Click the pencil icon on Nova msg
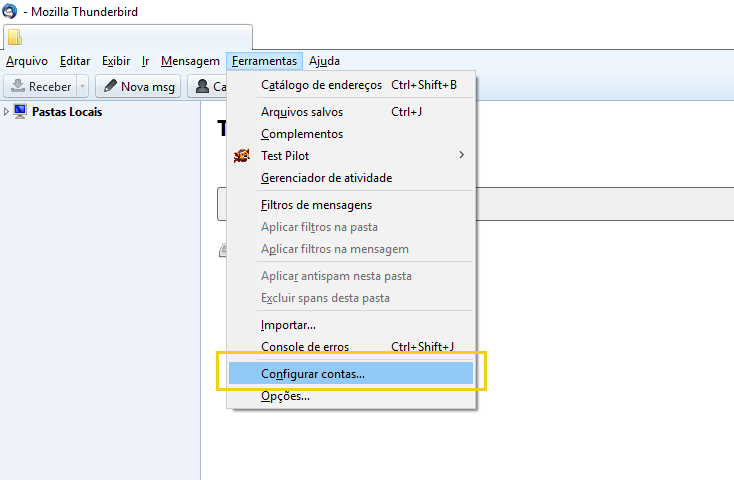Screen dimensions: 734x480 pyautogui.click(x=110, y=86)
